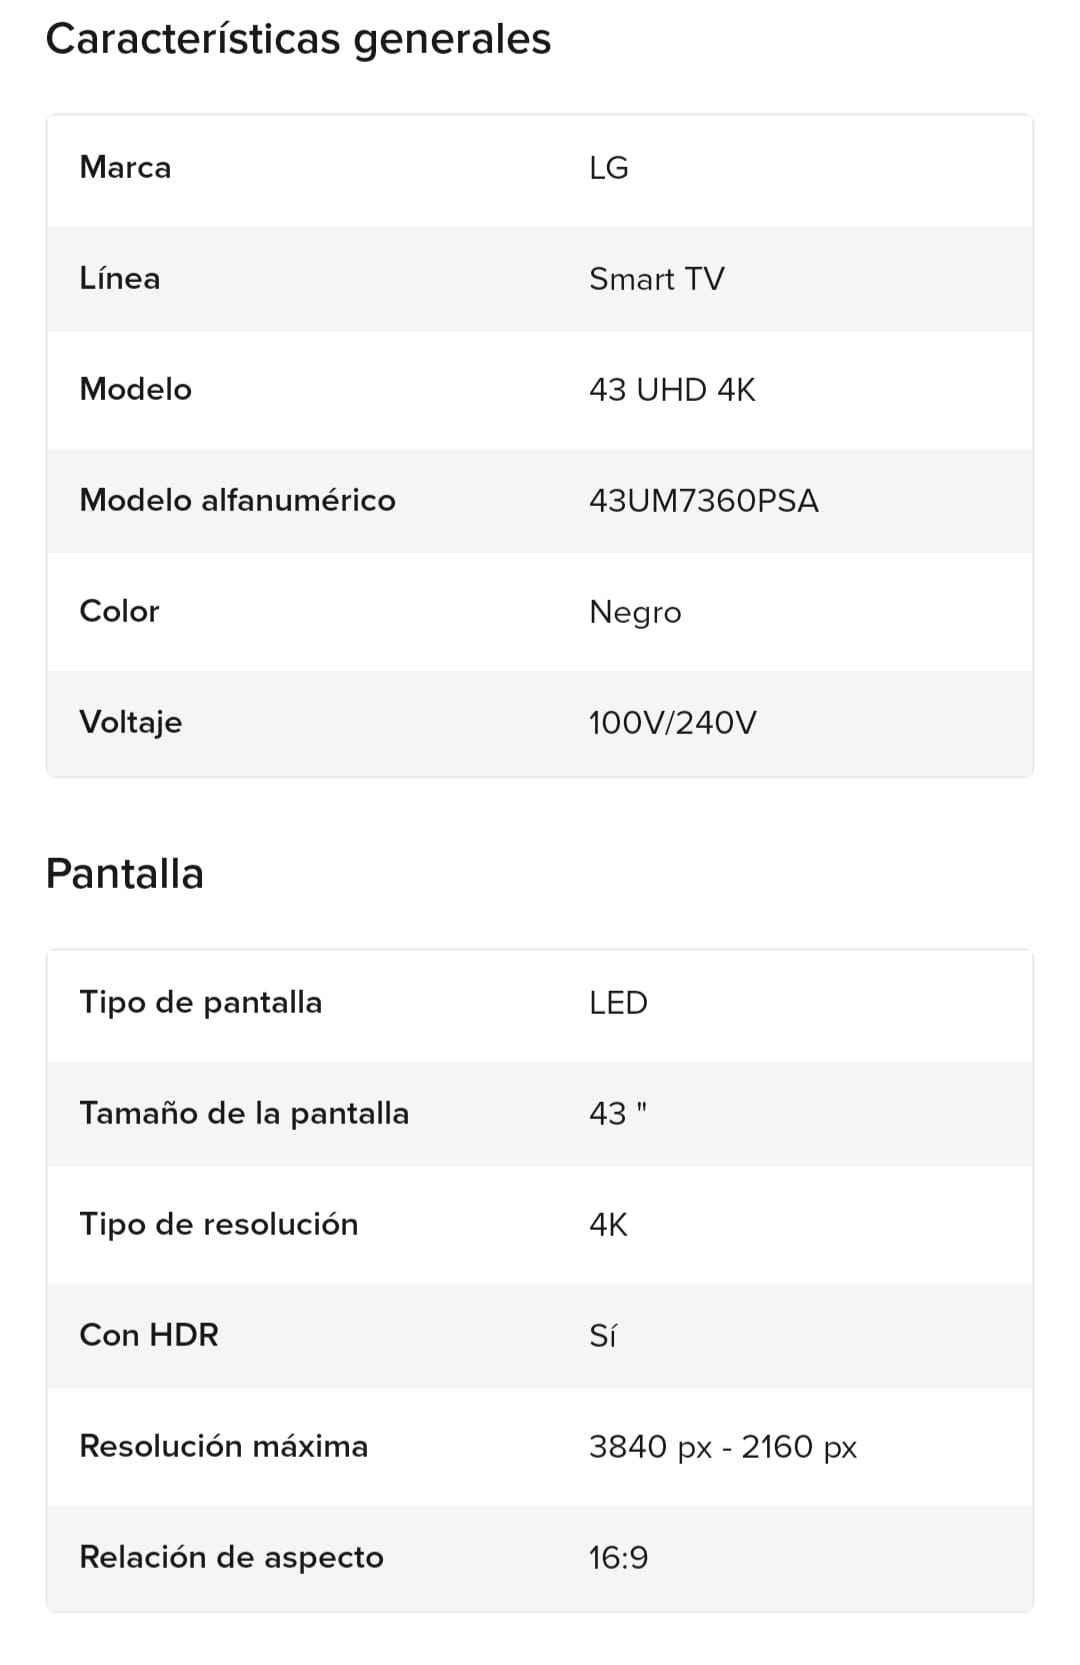Click the 4K resolution type value
This screenshot has height=1665, width=1080.
click(608, 1225)
